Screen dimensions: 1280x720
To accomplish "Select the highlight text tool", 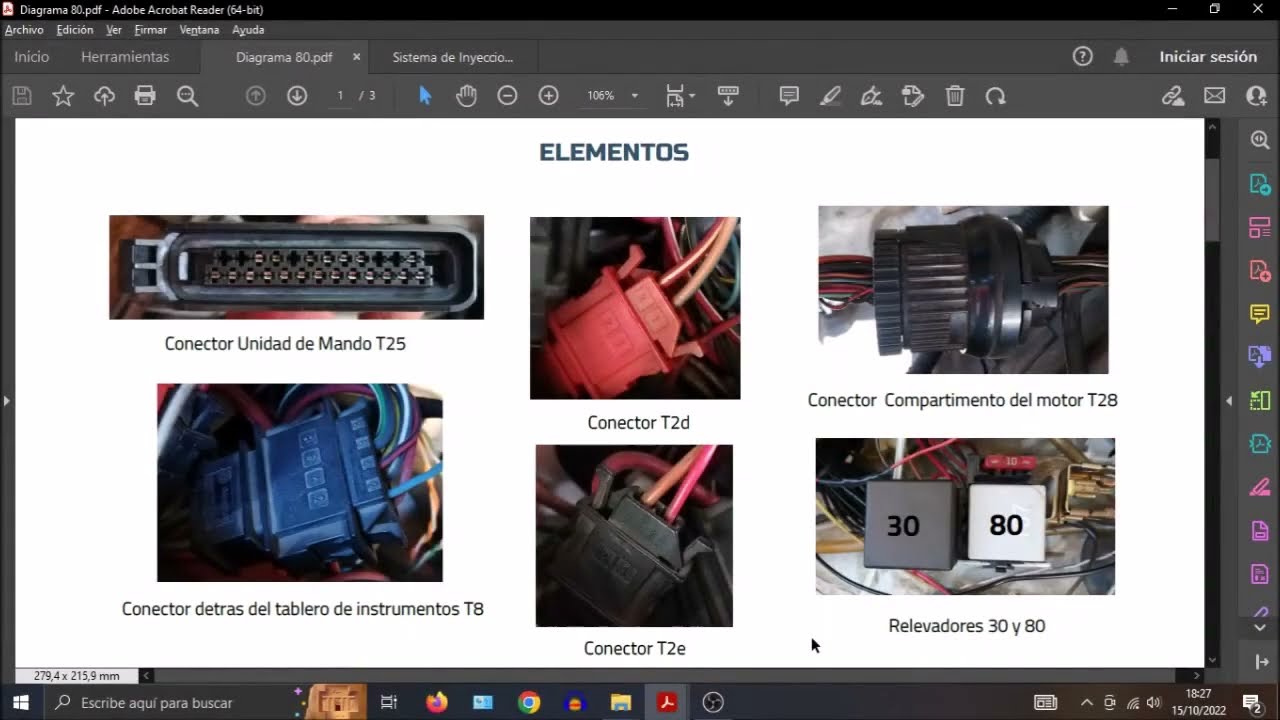I will coord(830,96).
